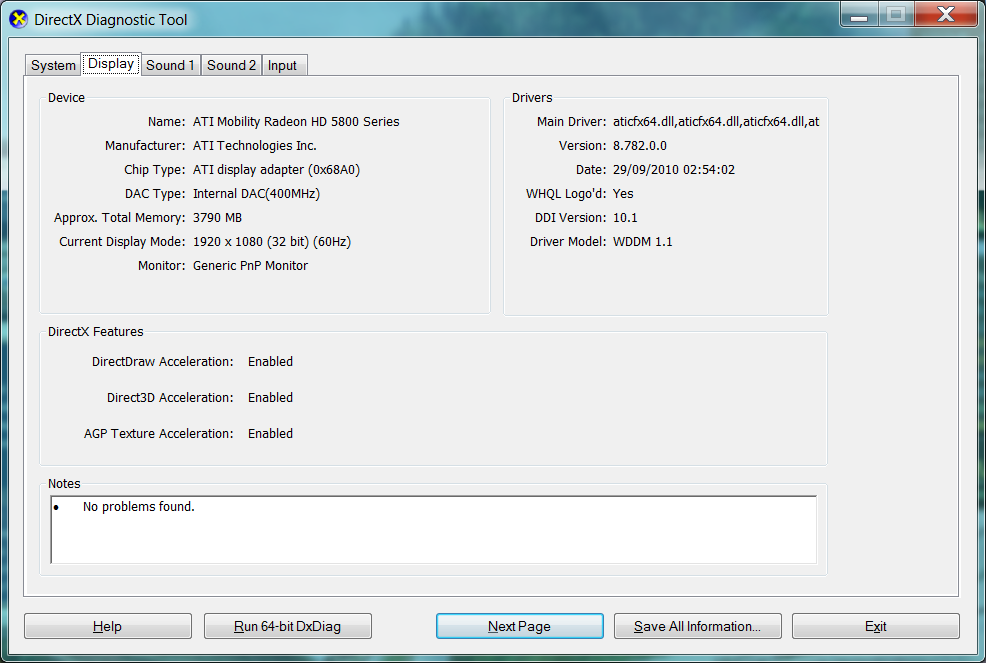Image resolution: width=995 pixels, height=667 pixels.
Task: Open the Sound 2 tab
Action: coord(231,65)
